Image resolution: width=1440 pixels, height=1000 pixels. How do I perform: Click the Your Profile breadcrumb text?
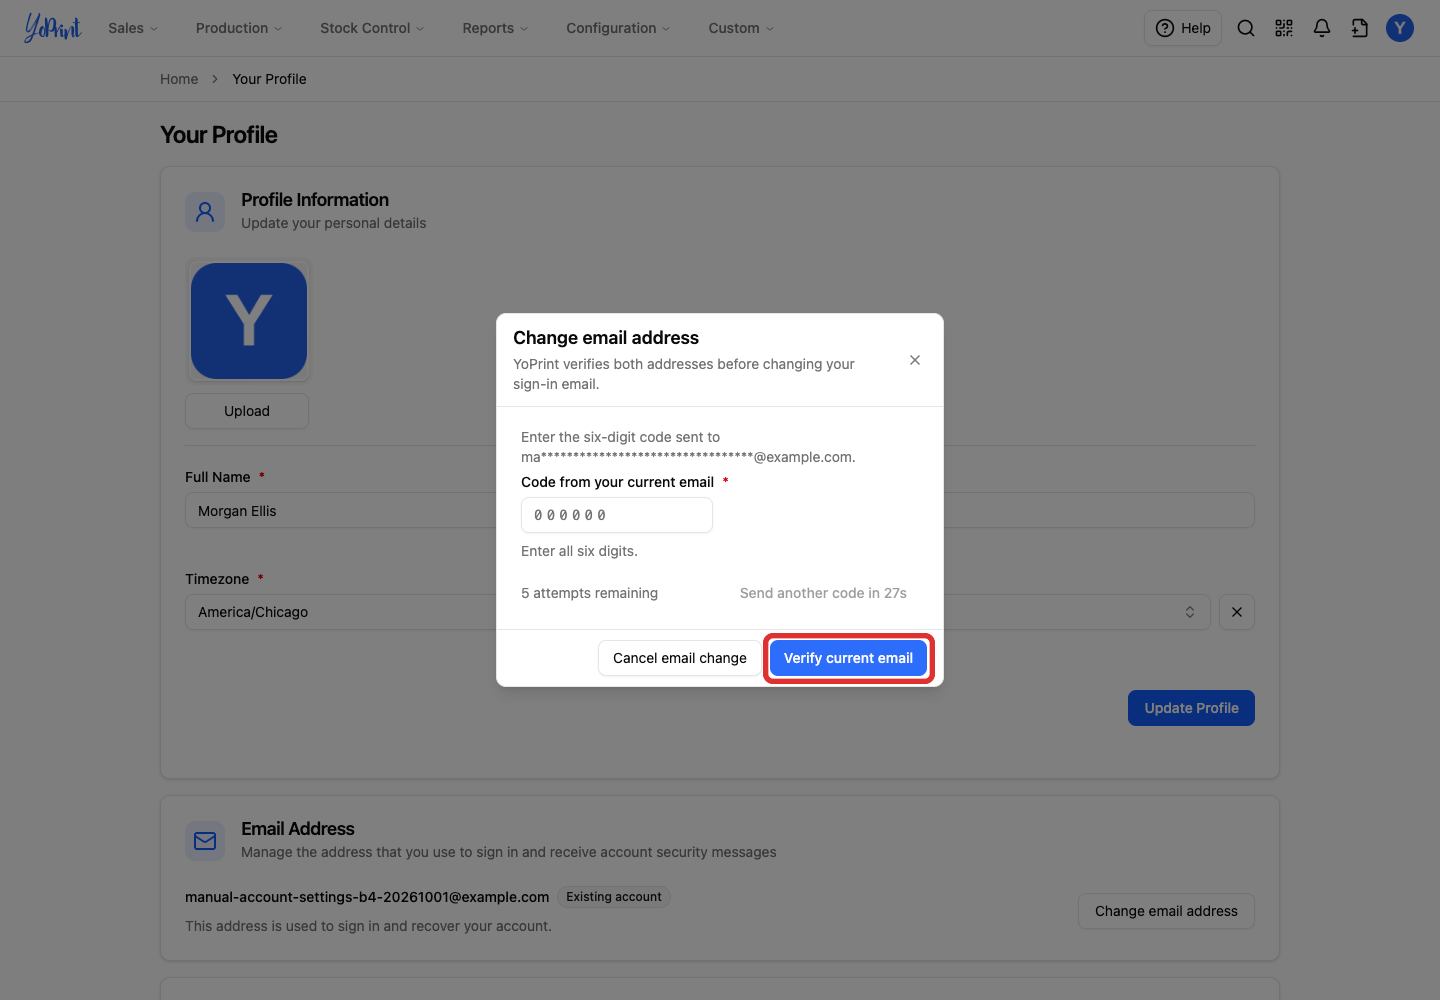[269, 79]
